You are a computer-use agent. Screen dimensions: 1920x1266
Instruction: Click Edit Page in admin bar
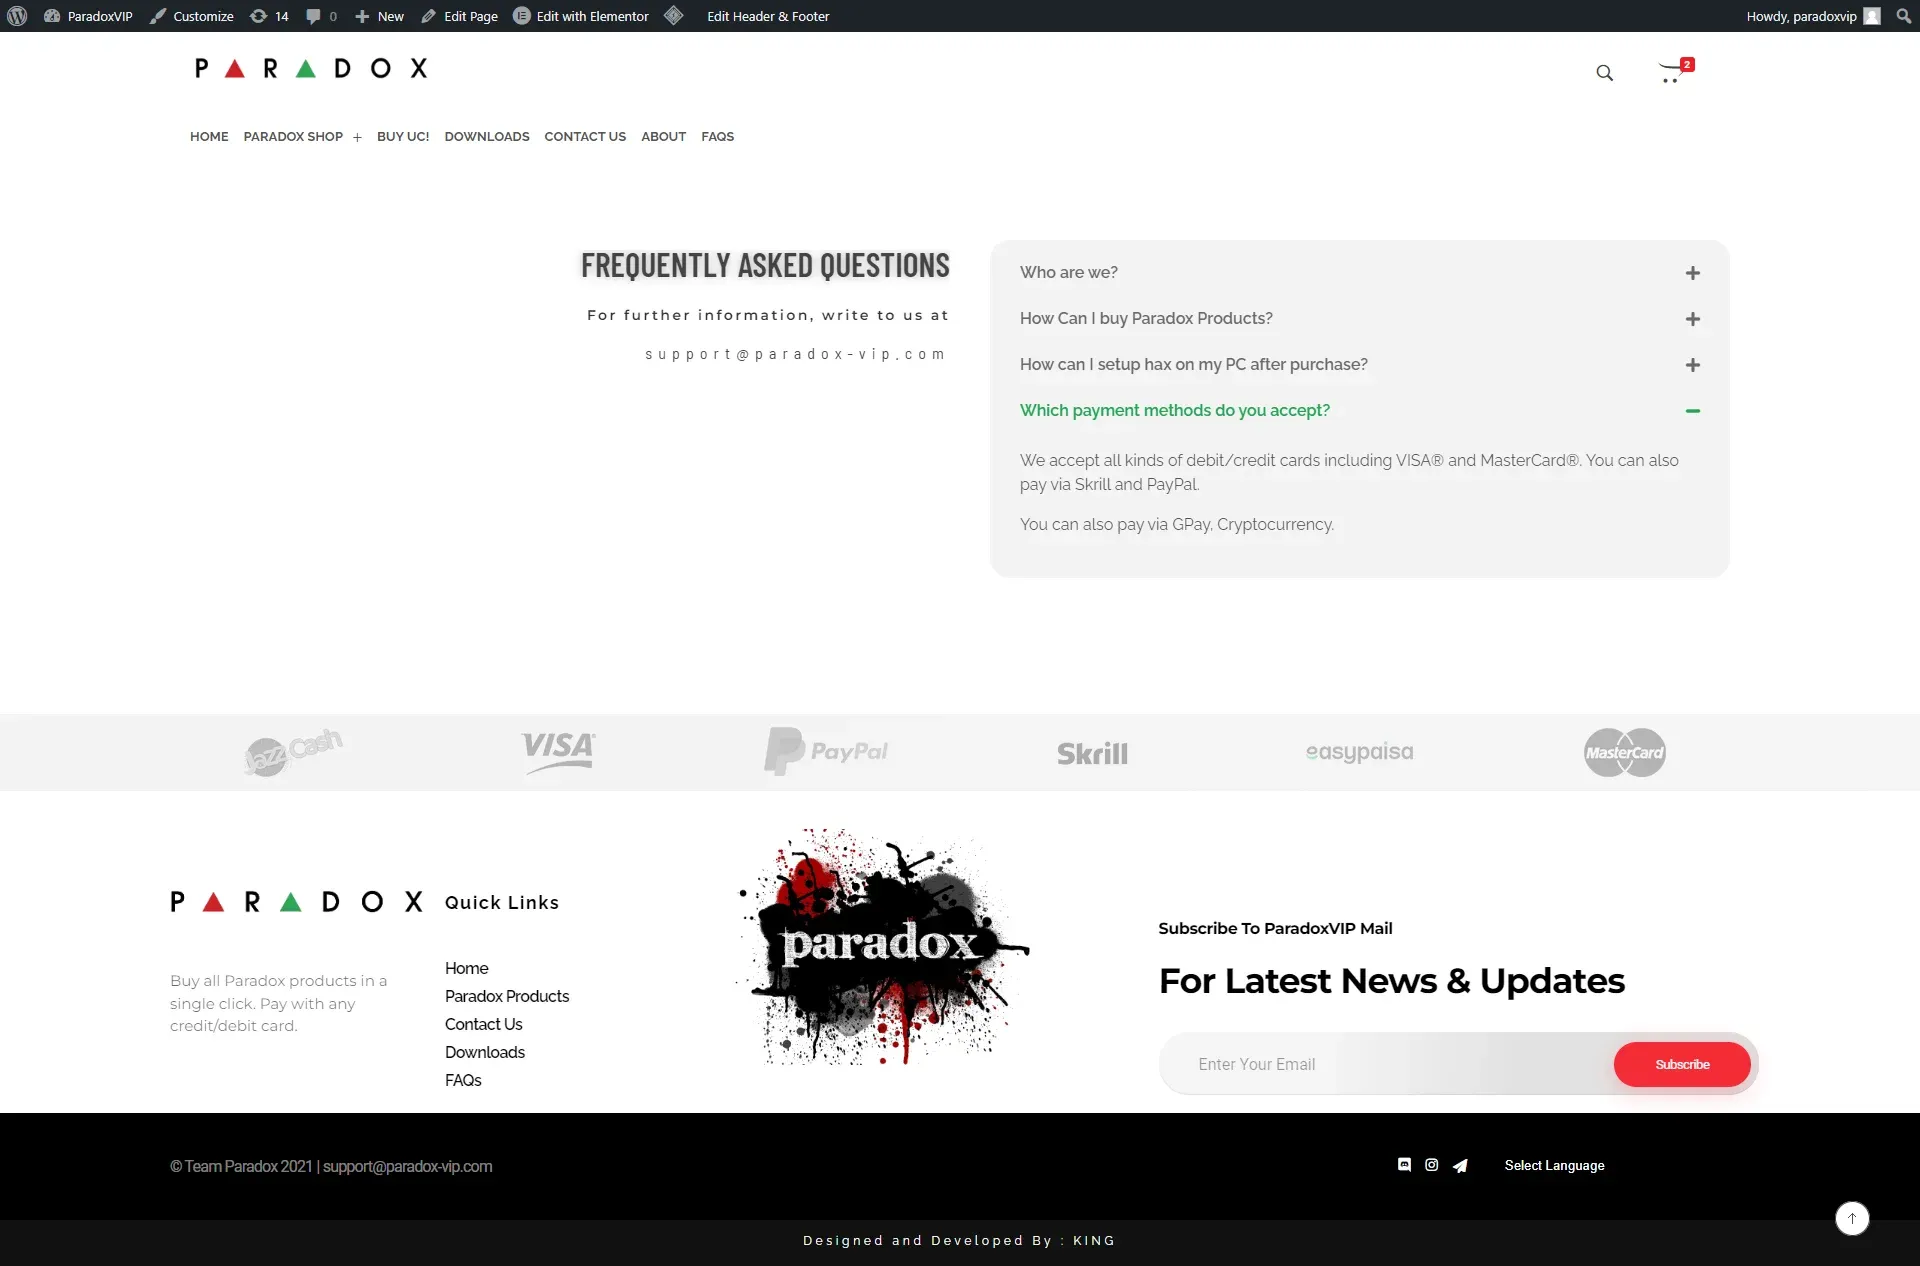[459, 16]
